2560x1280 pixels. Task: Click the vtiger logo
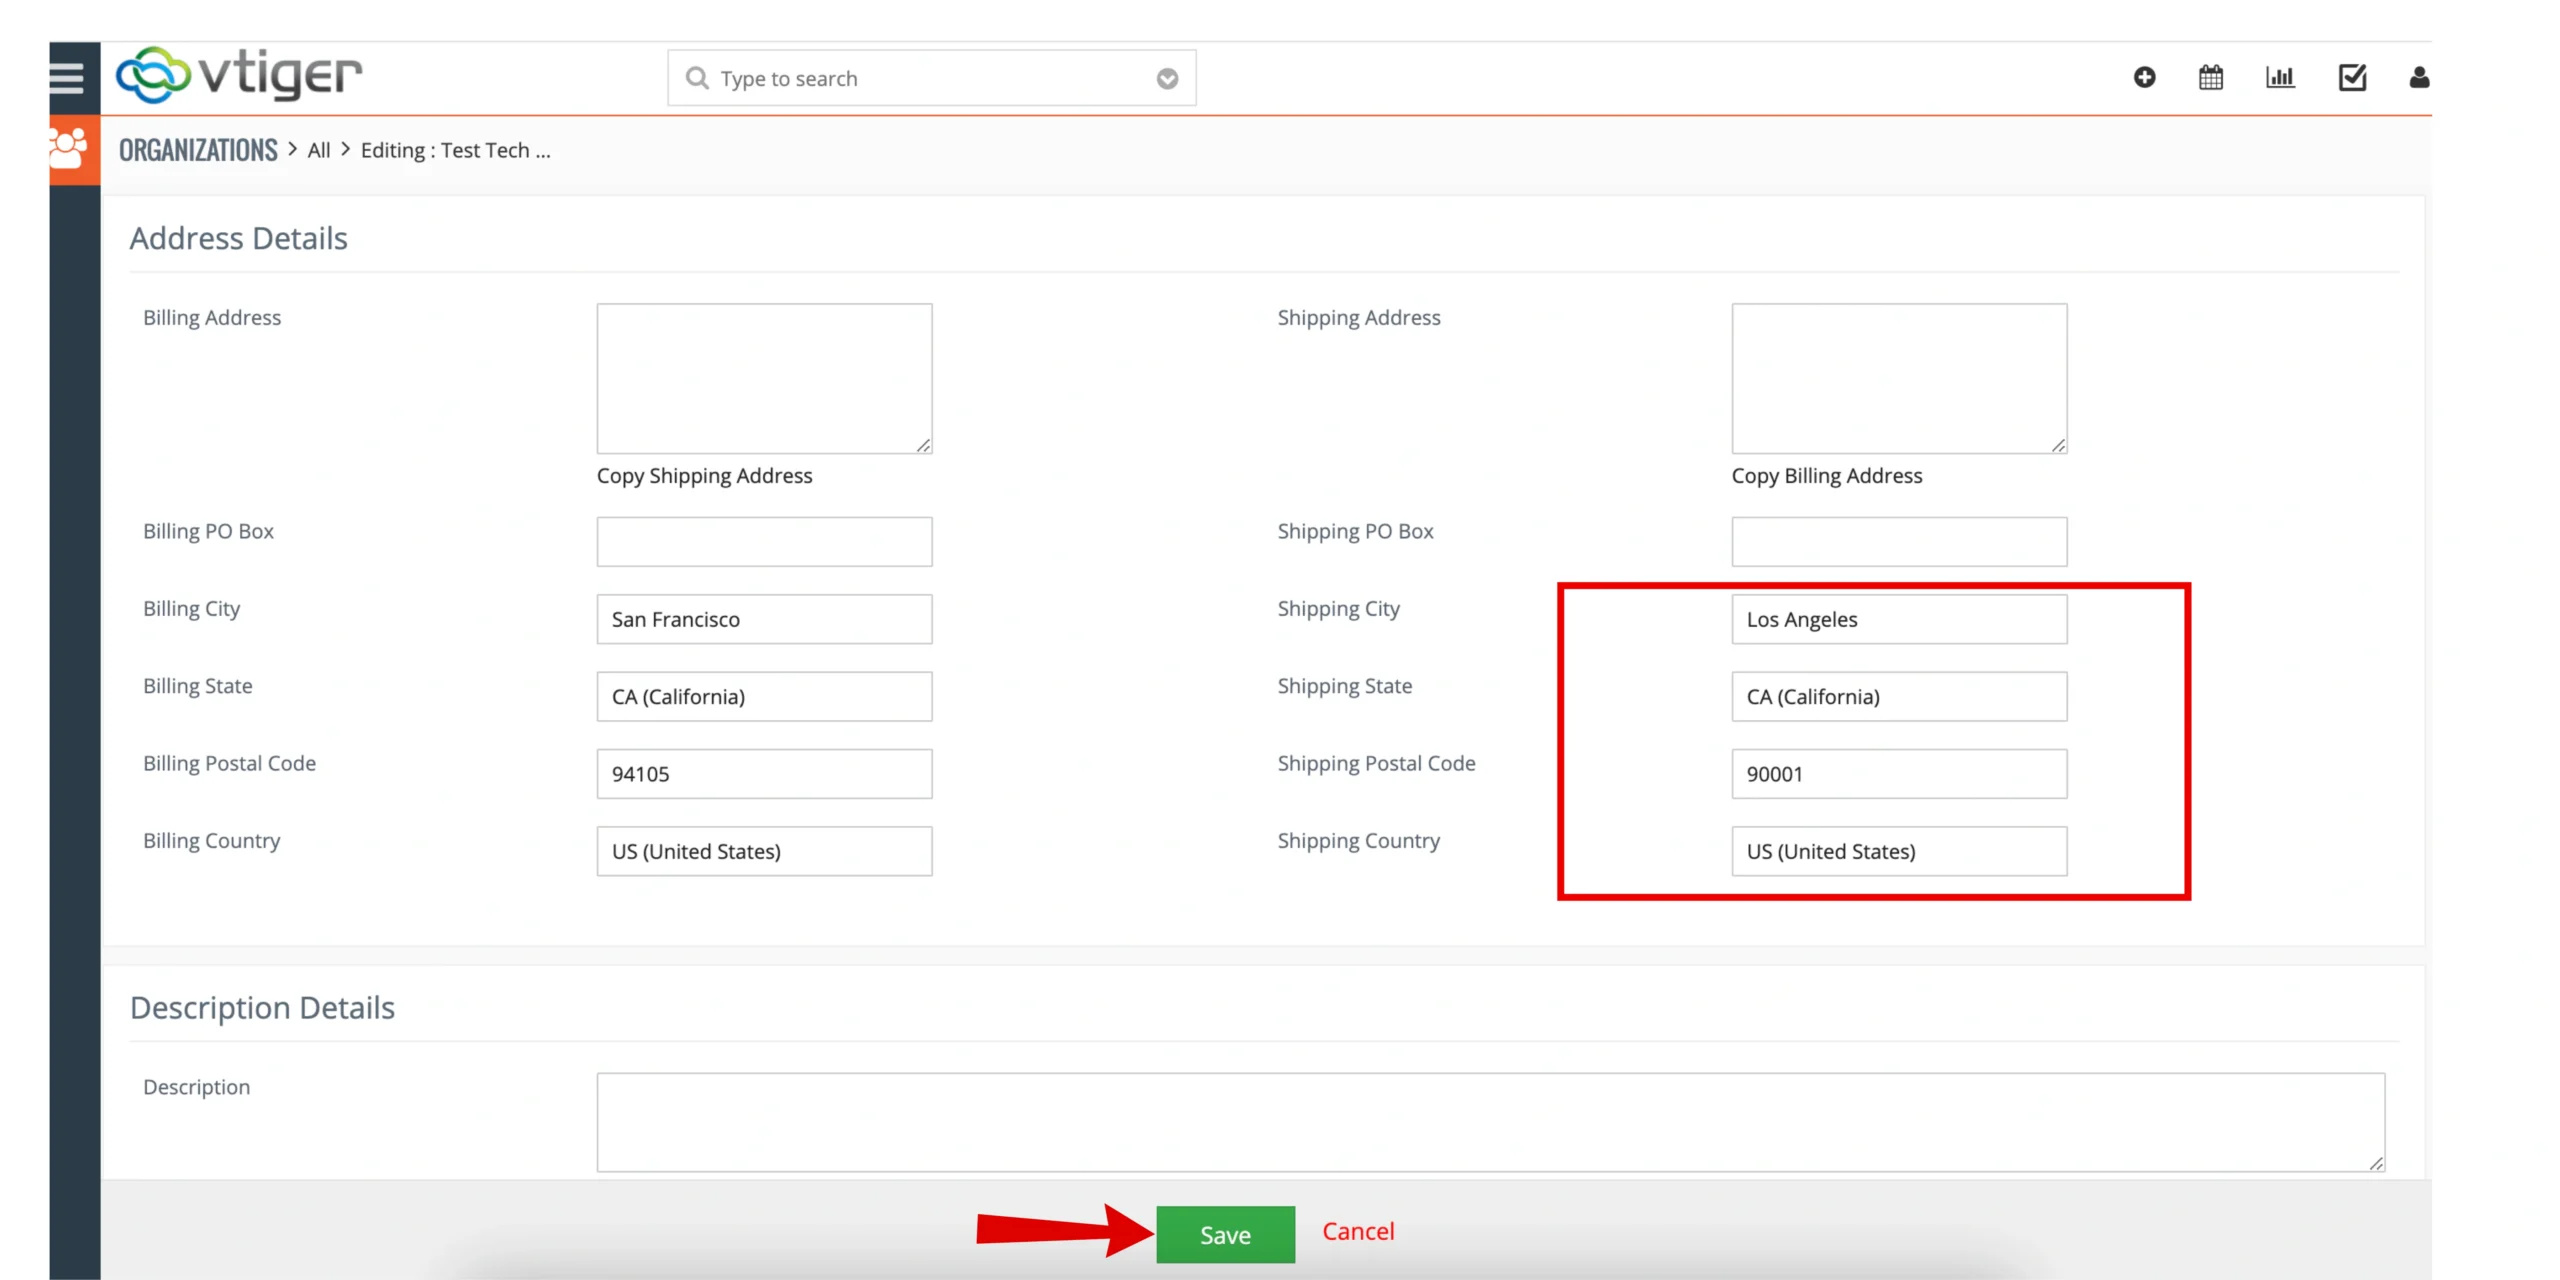click(239, 75)
